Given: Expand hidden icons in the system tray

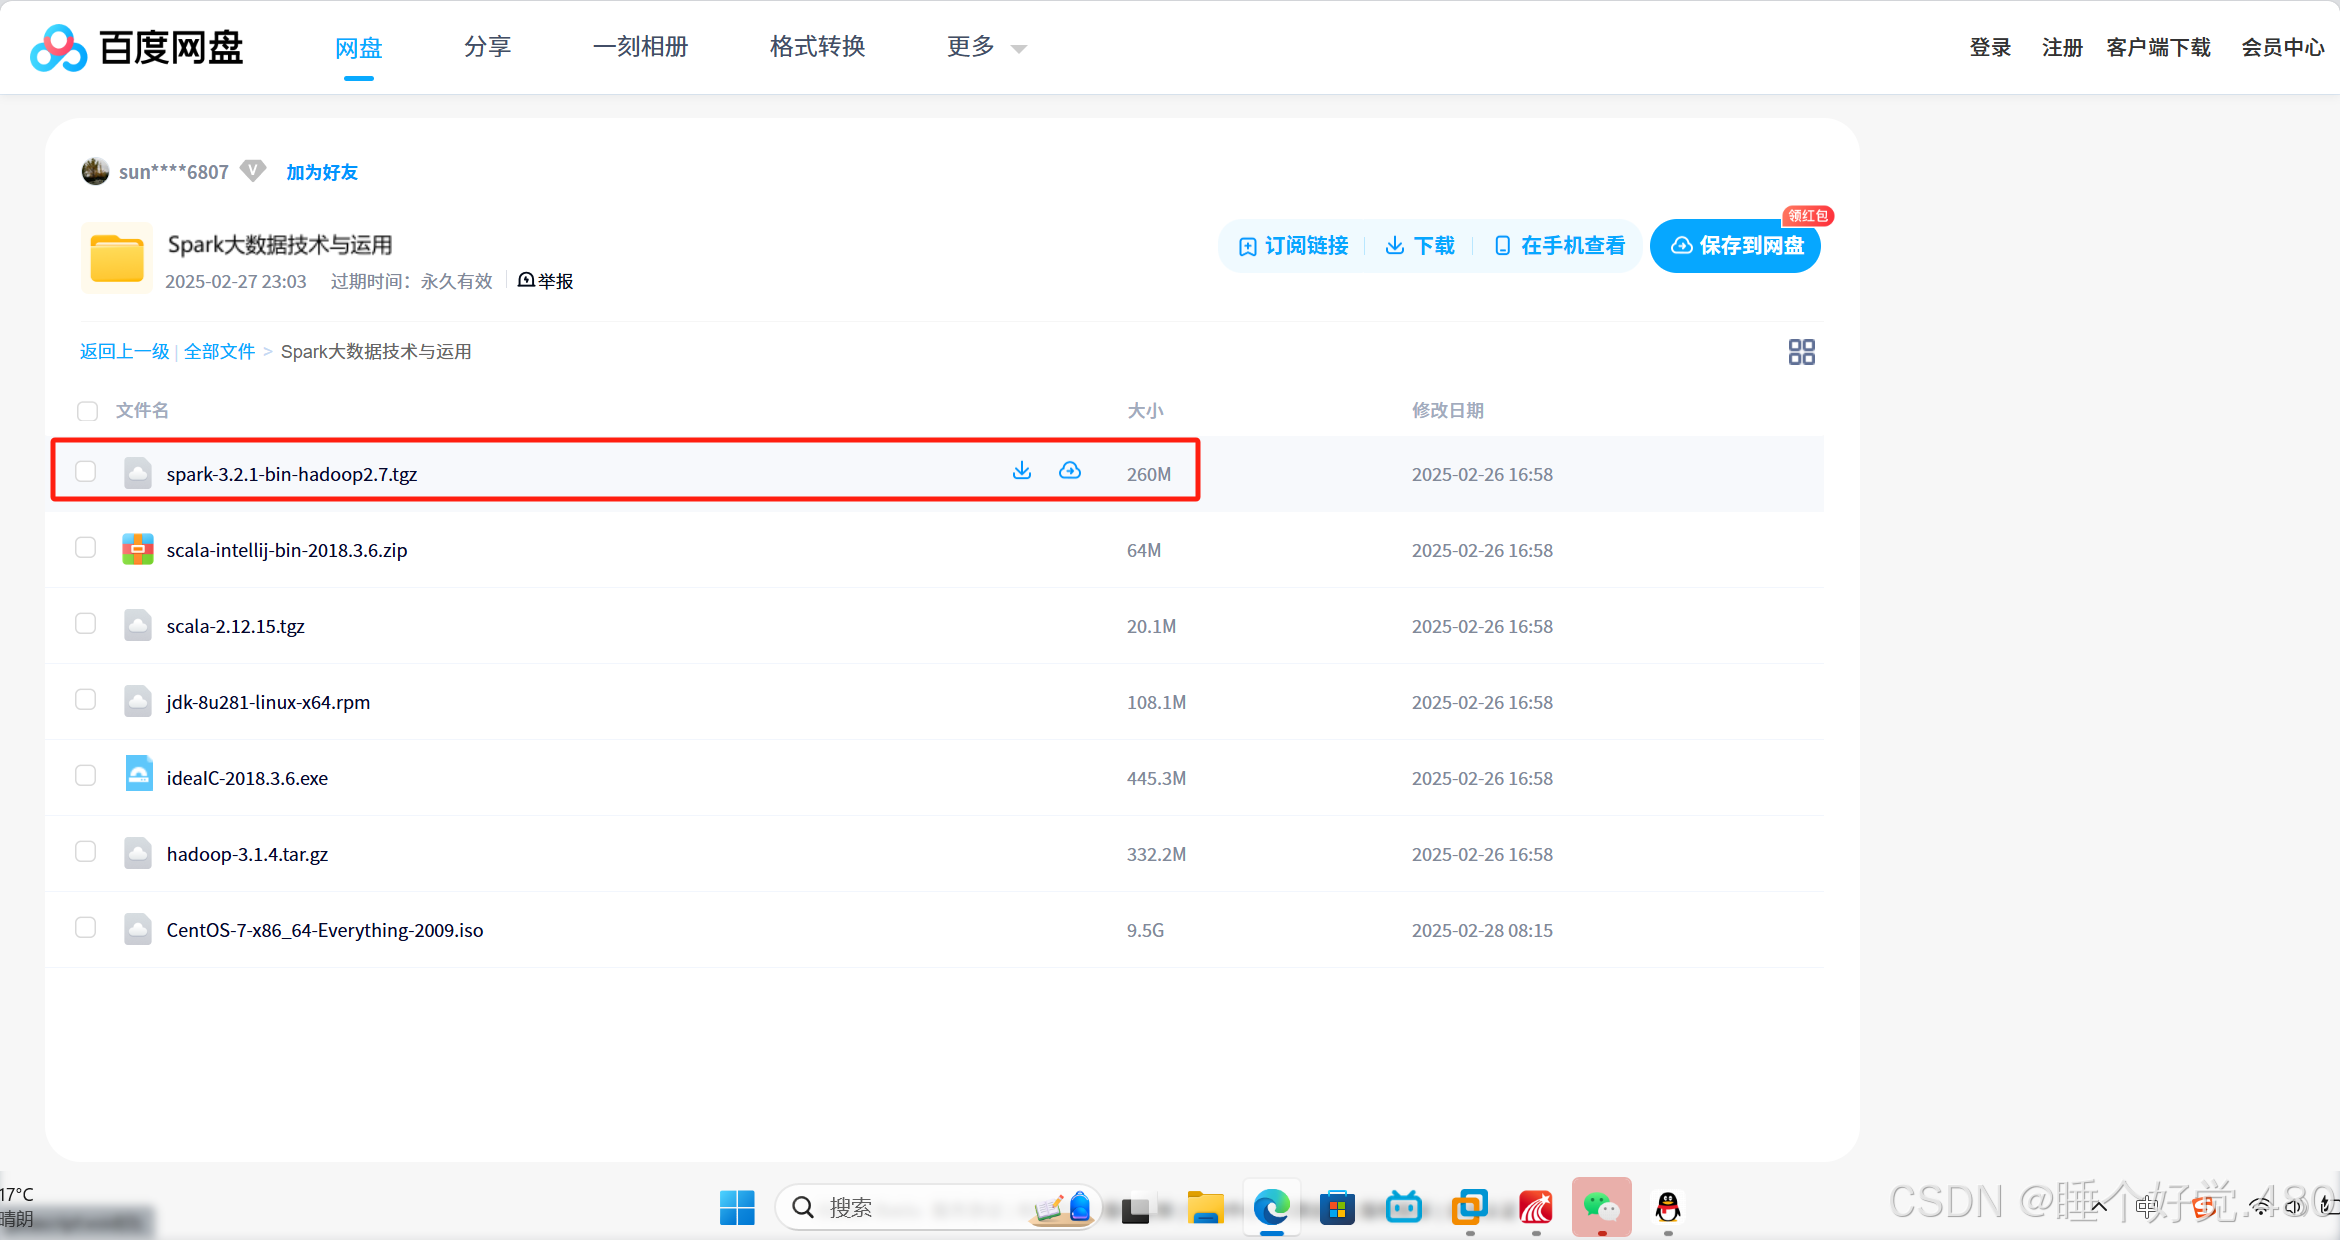Looking at the screenshot, I should 2100,1206.
